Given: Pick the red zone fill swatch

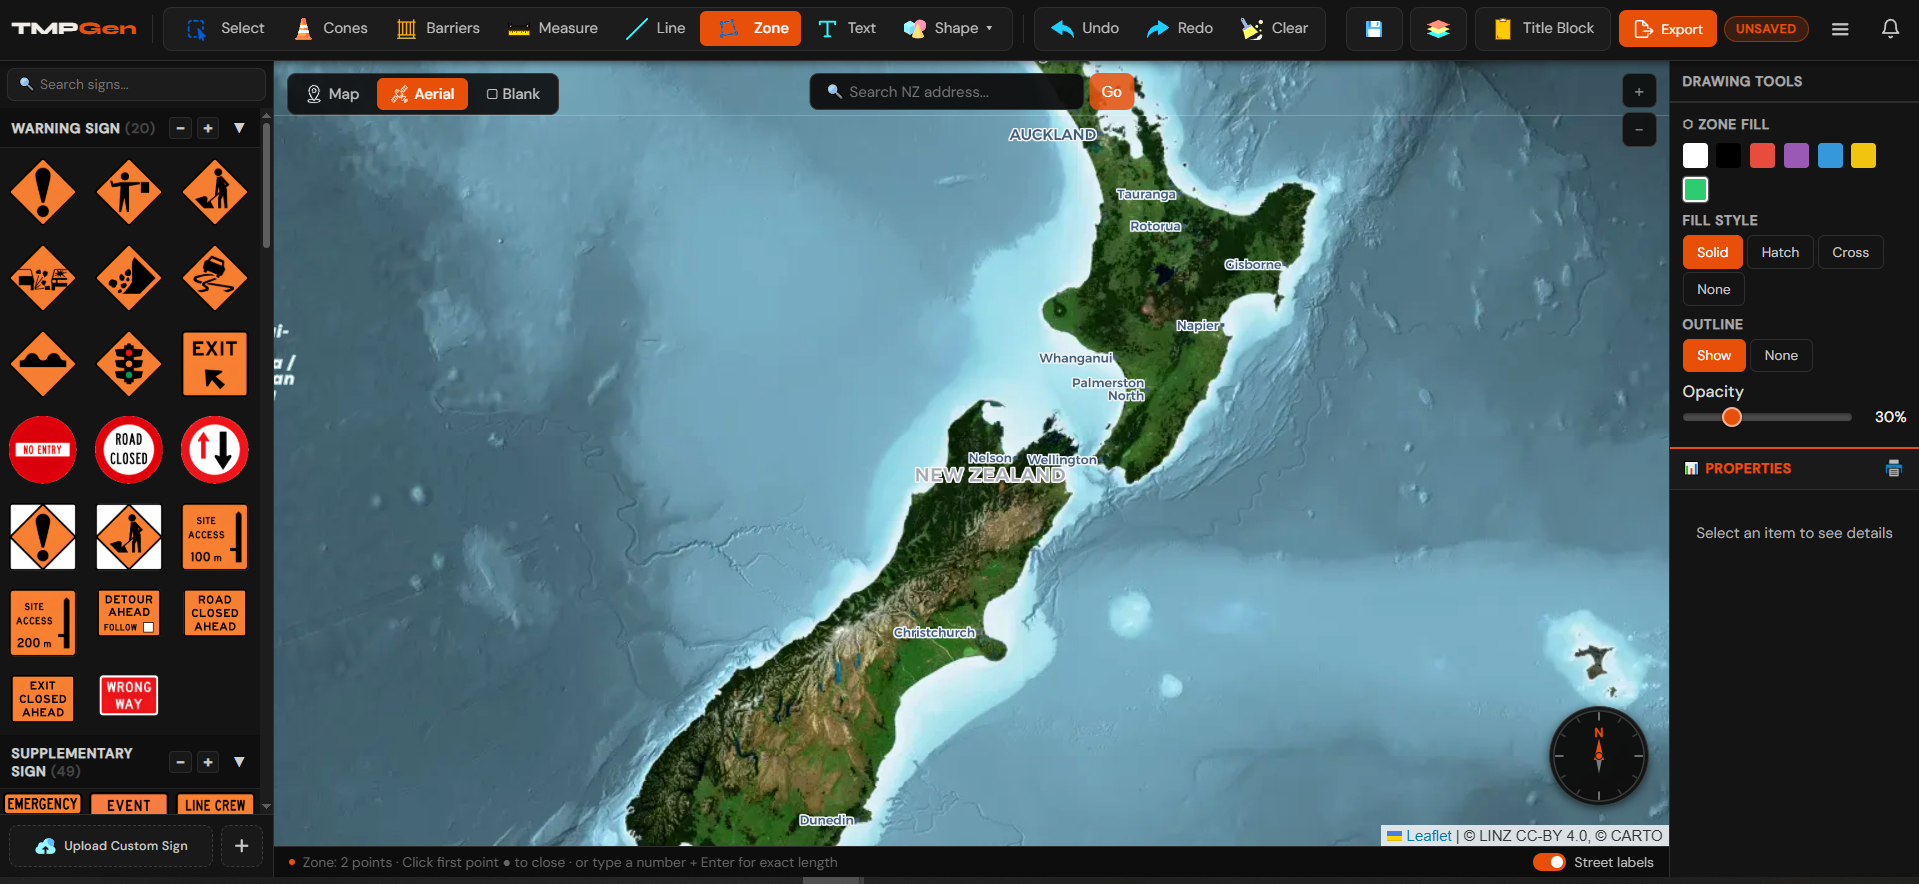Looking at the screenshot, I should pyautogui.click(x=1762, y=156).
